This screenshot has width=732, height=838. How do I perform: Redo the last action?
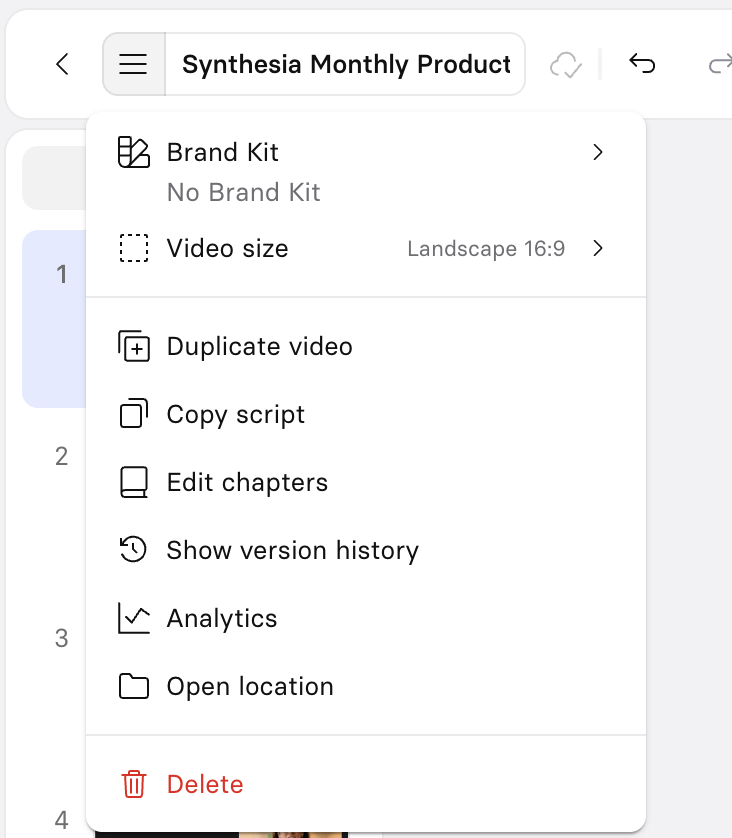720,64
